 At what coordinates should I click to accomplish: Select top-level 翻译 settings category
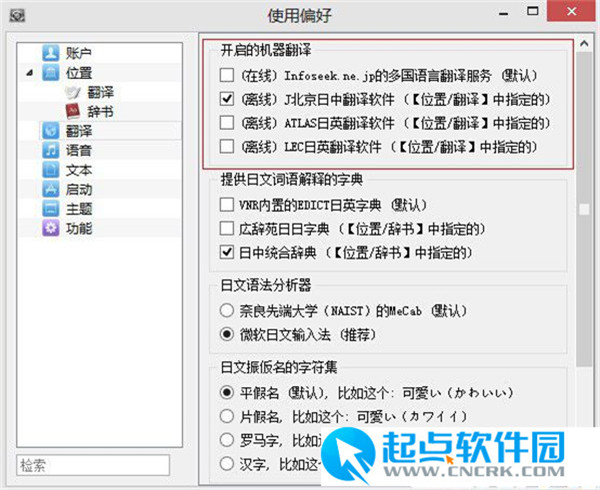pos(78,131)
